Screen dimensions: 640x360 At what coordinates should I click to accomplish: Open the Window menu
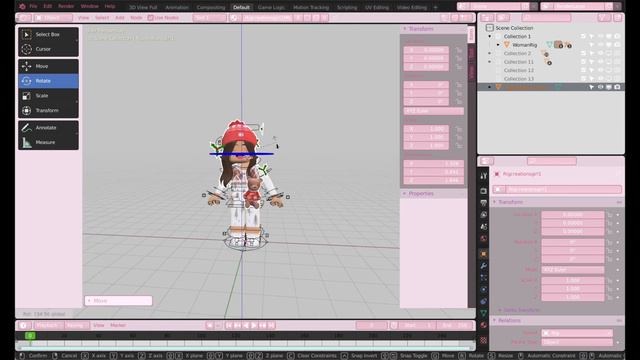pyautogui.click(x=89, y=7)
